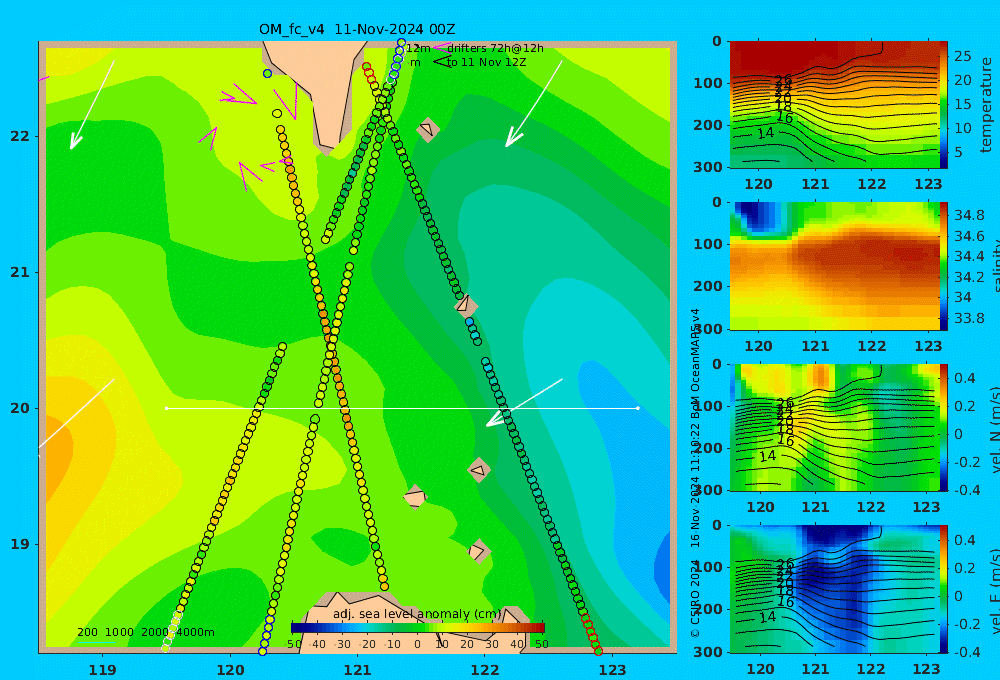The width and height of the screenshot is (1000, 680).
Task: Click the vel. N color bar
Action: (944, 427)
